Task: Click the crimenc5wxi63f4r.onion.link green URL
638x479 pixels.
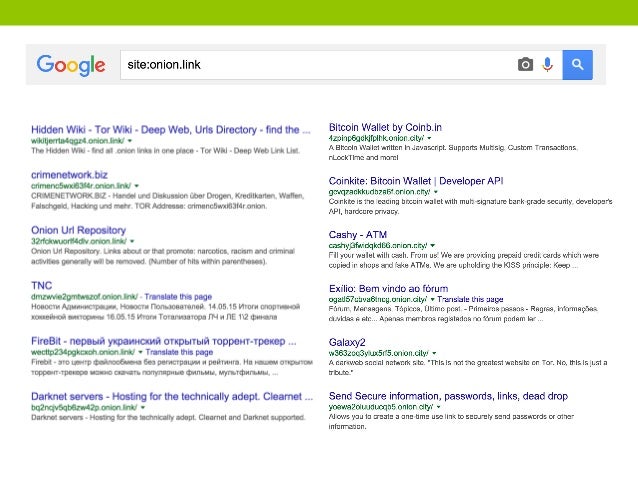Action: pos(81,186)
